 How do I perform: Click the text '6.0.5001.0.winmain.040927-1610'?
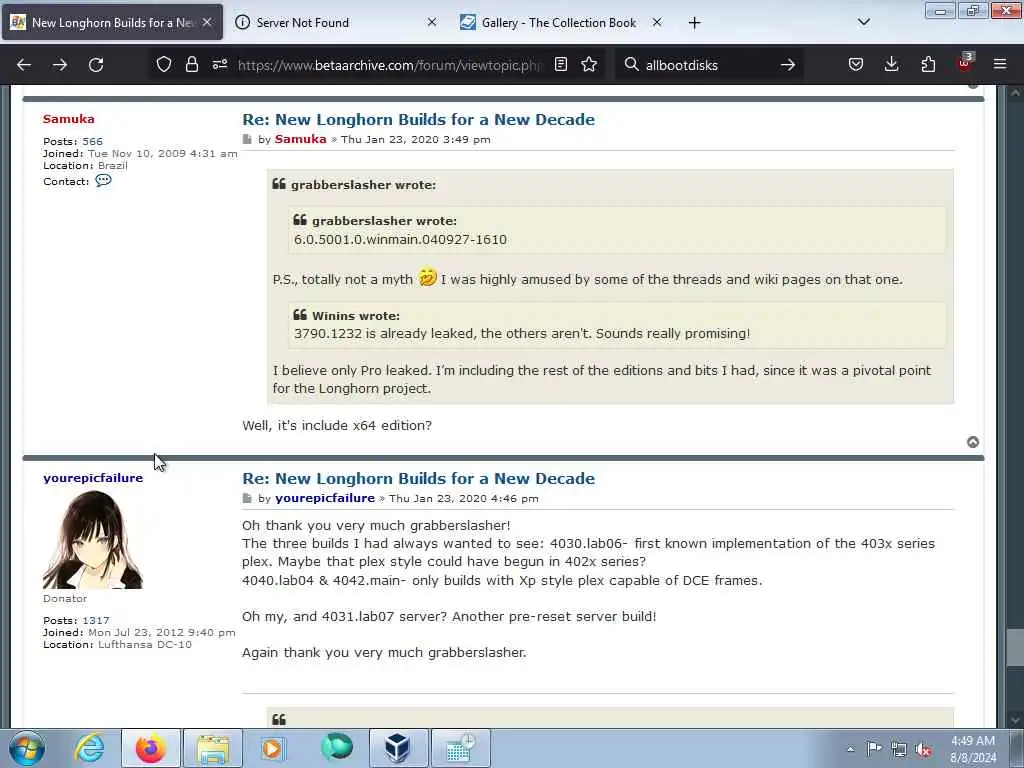pyautogui.click(x=400, y=240)
